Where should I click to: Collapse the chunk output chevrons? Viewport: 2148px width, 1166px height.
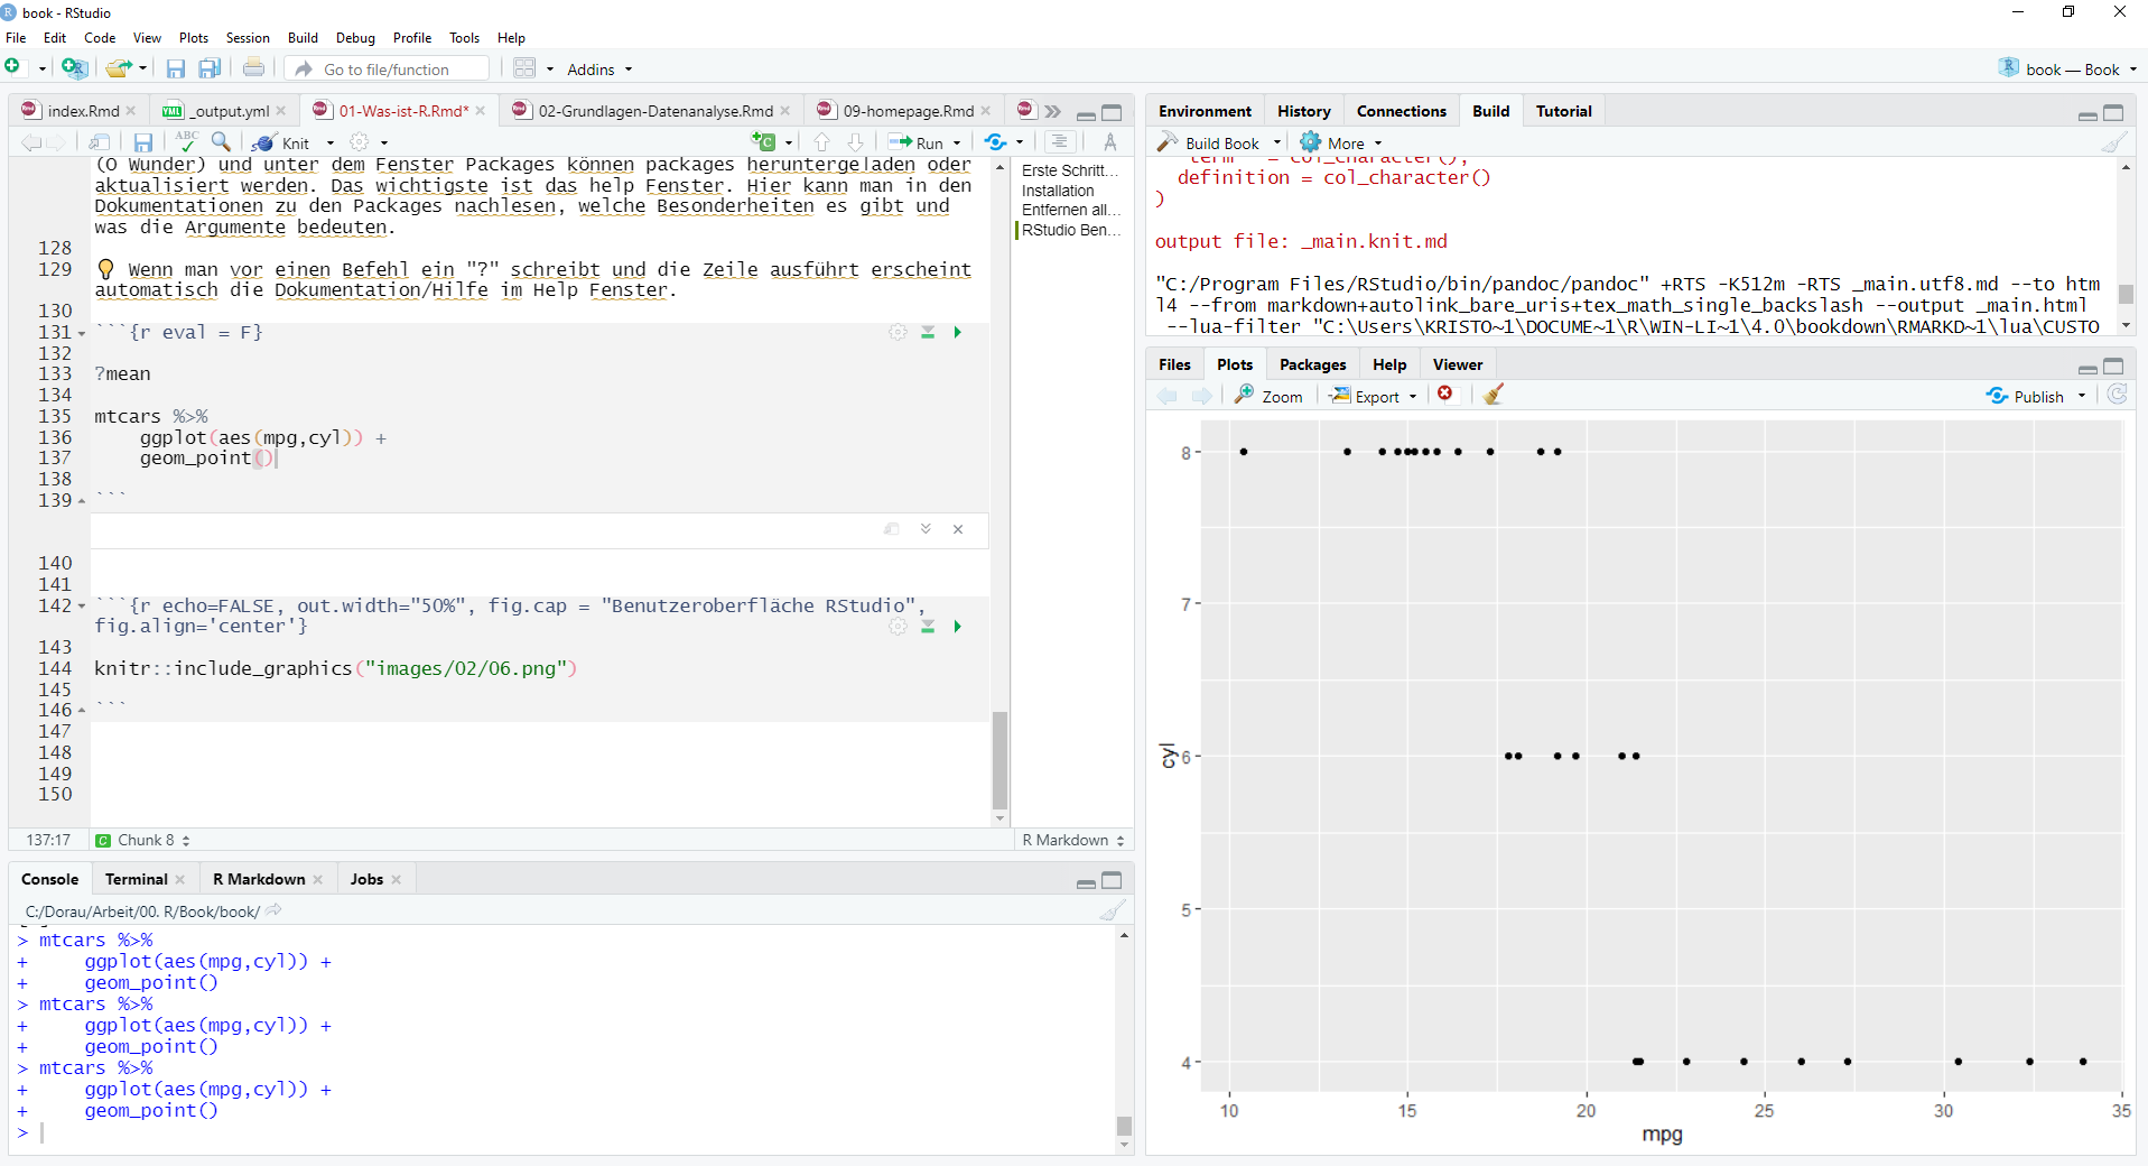pos(926,529)
